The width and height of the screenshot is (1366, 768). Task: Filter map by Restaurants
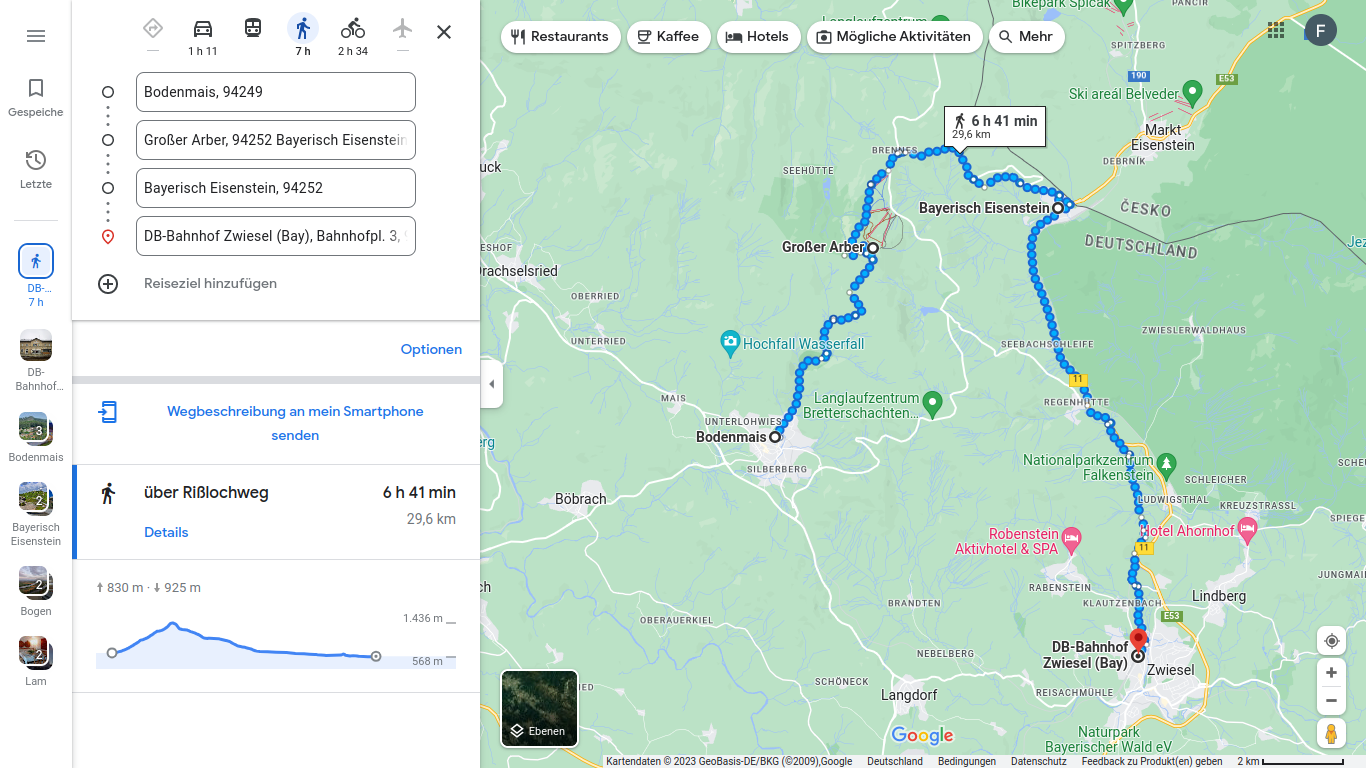[561, 37]
